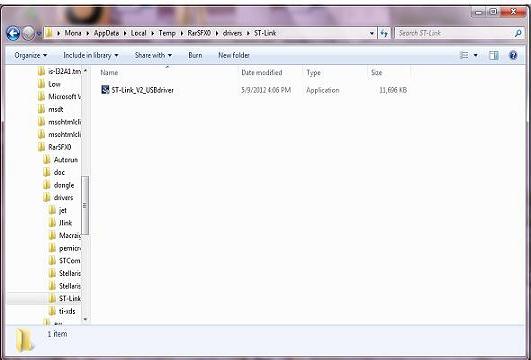This screenshot has width=531, height=360.
Task: Select the doc folder in tree
Action: point(59,172)
